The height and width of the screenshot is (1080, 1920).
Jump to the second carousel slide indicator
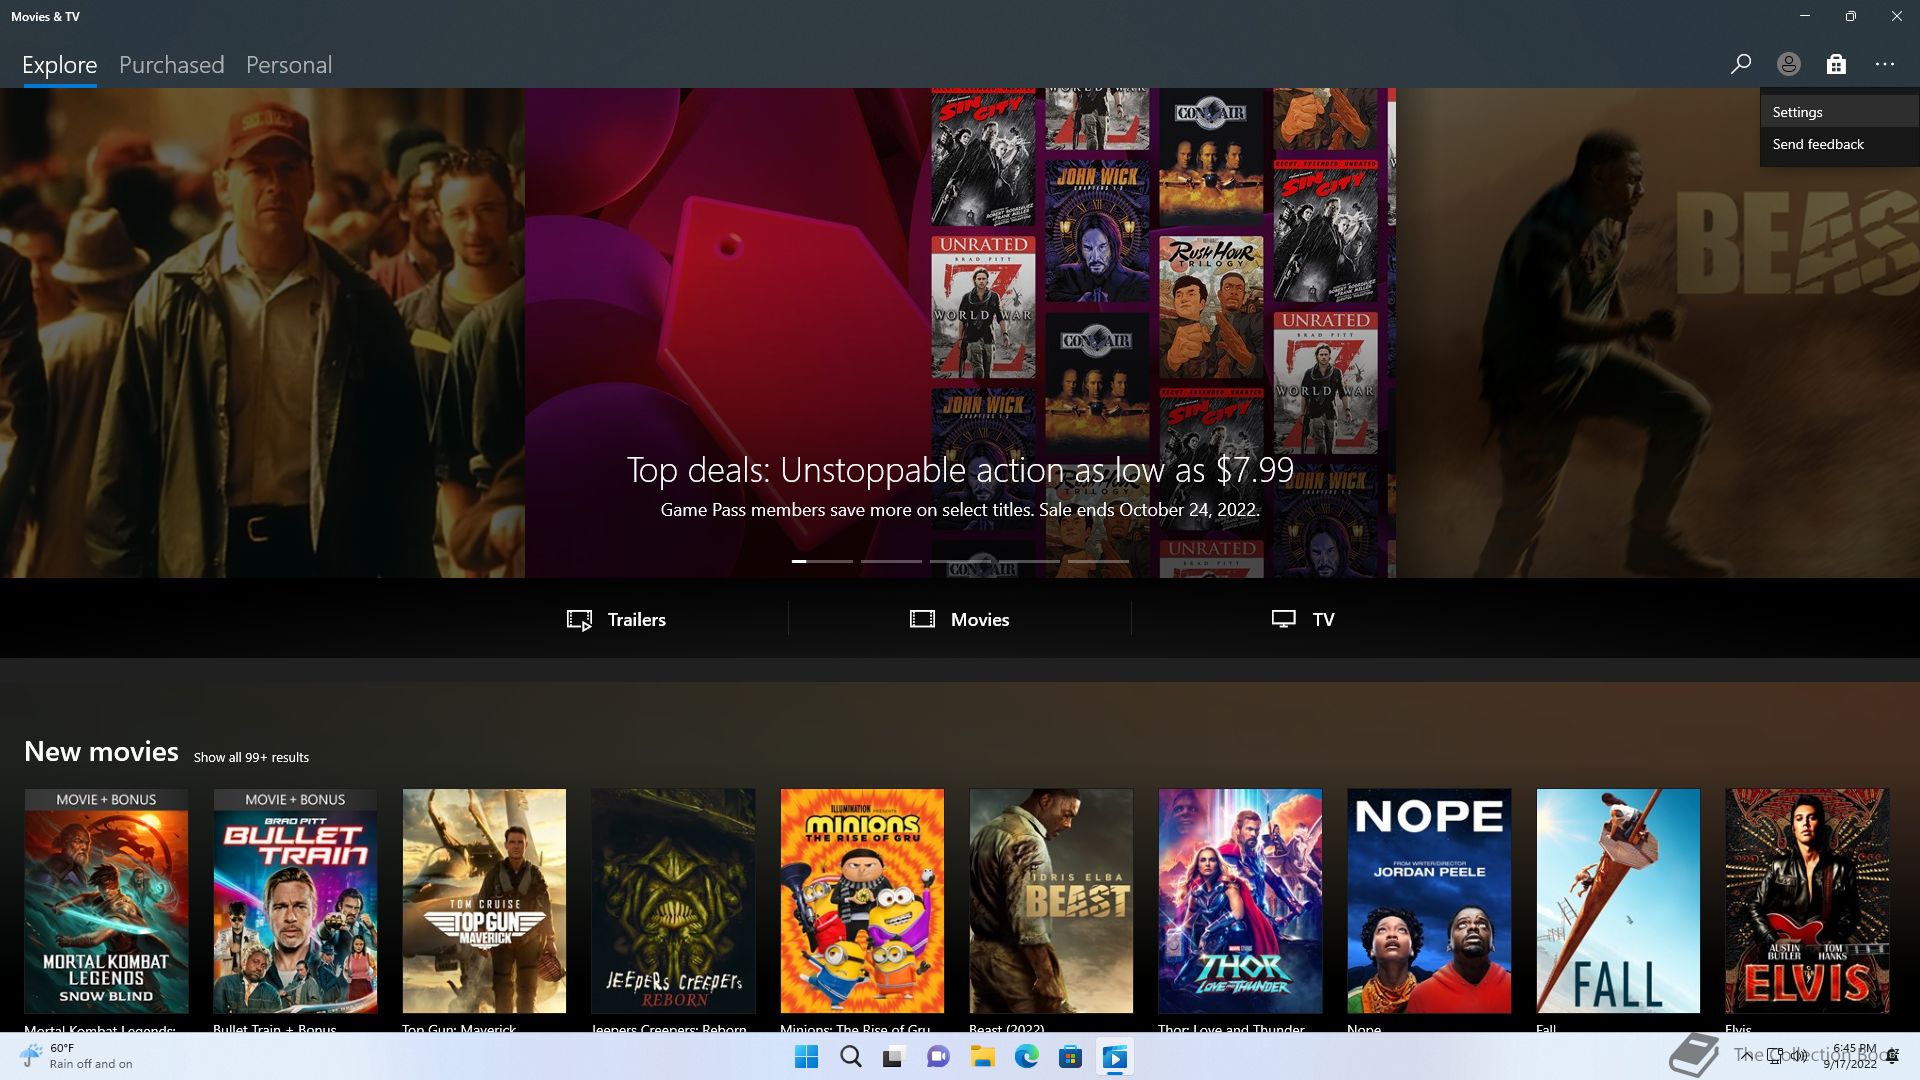point(891,561)
